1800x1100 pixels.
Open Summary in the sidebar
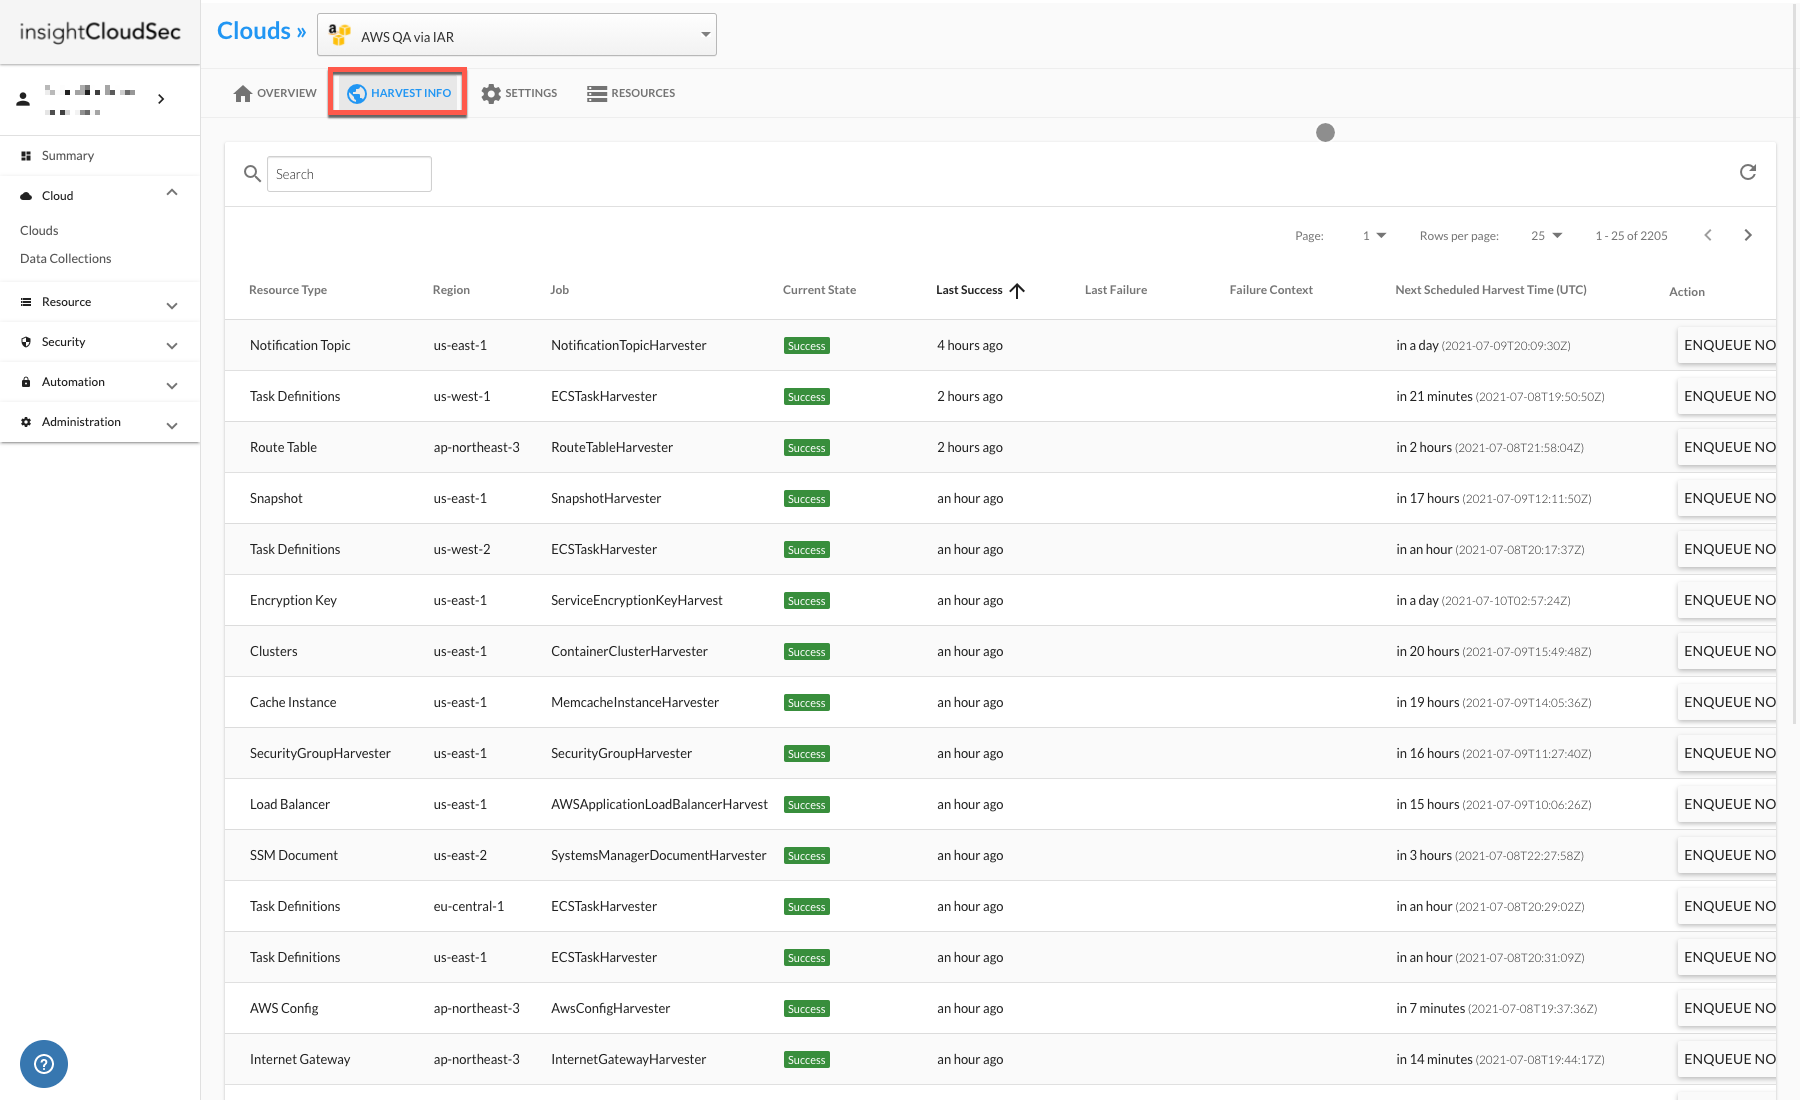click(68, 156)
